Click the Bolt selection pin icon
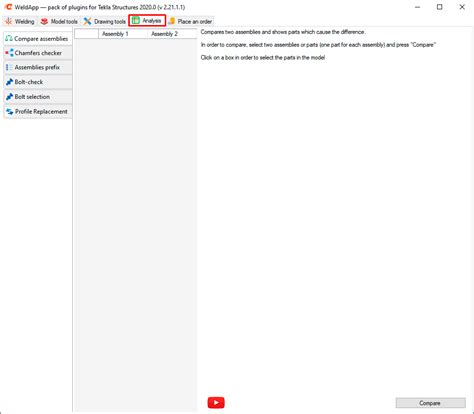Viewport: 474px width, 414px height. click(x=9, y=97)
